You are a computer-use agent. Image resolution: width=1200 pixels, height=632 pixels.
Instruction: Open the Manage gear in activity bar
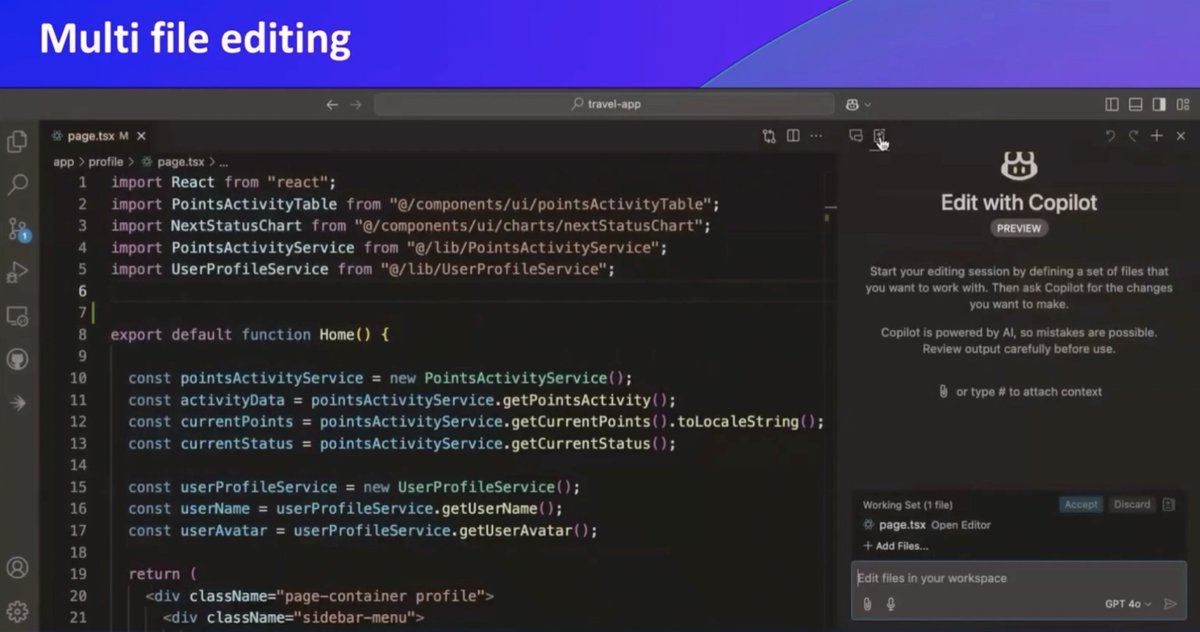pyautogui.click(x=17, y=611)
